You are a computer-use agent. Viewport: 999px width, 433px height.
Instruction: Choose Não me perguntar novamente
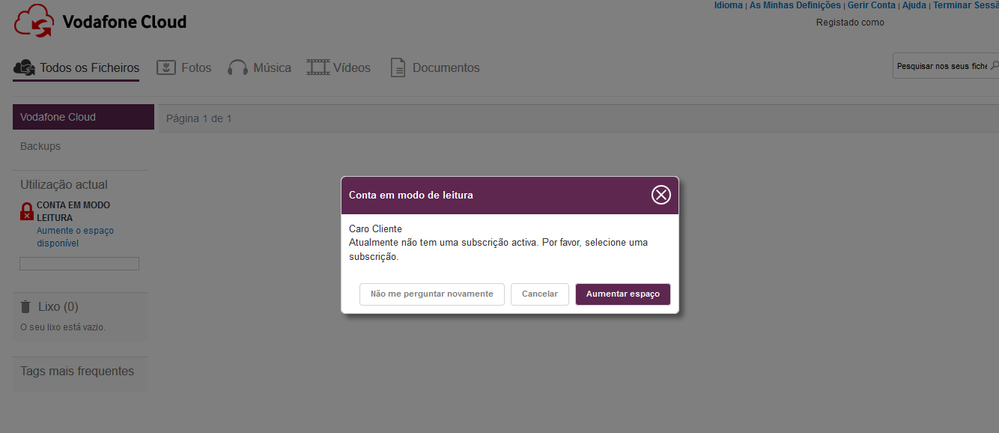pos(432,294)
